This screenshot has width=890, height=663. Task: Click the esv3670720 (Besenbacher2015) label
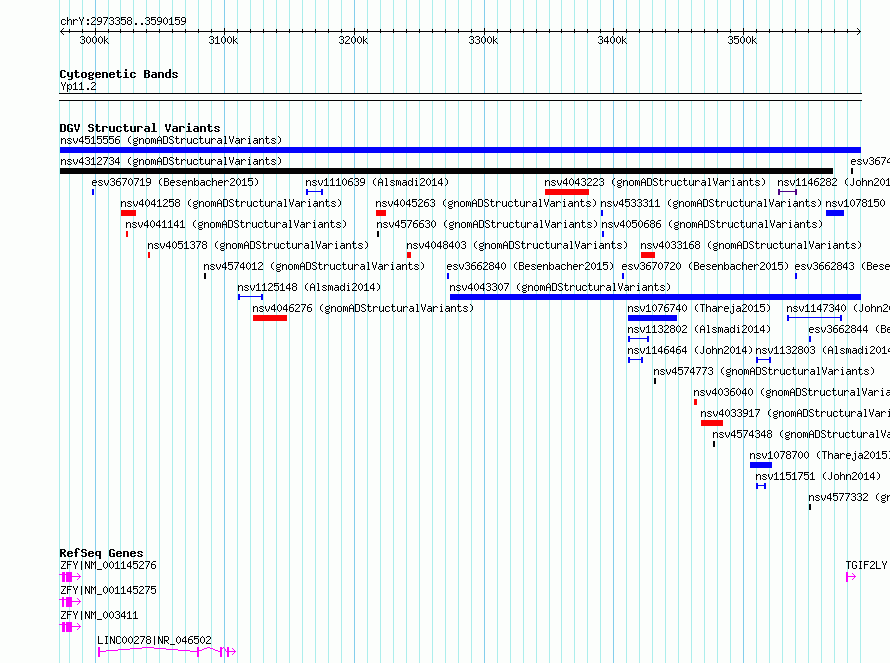point(705,266)
